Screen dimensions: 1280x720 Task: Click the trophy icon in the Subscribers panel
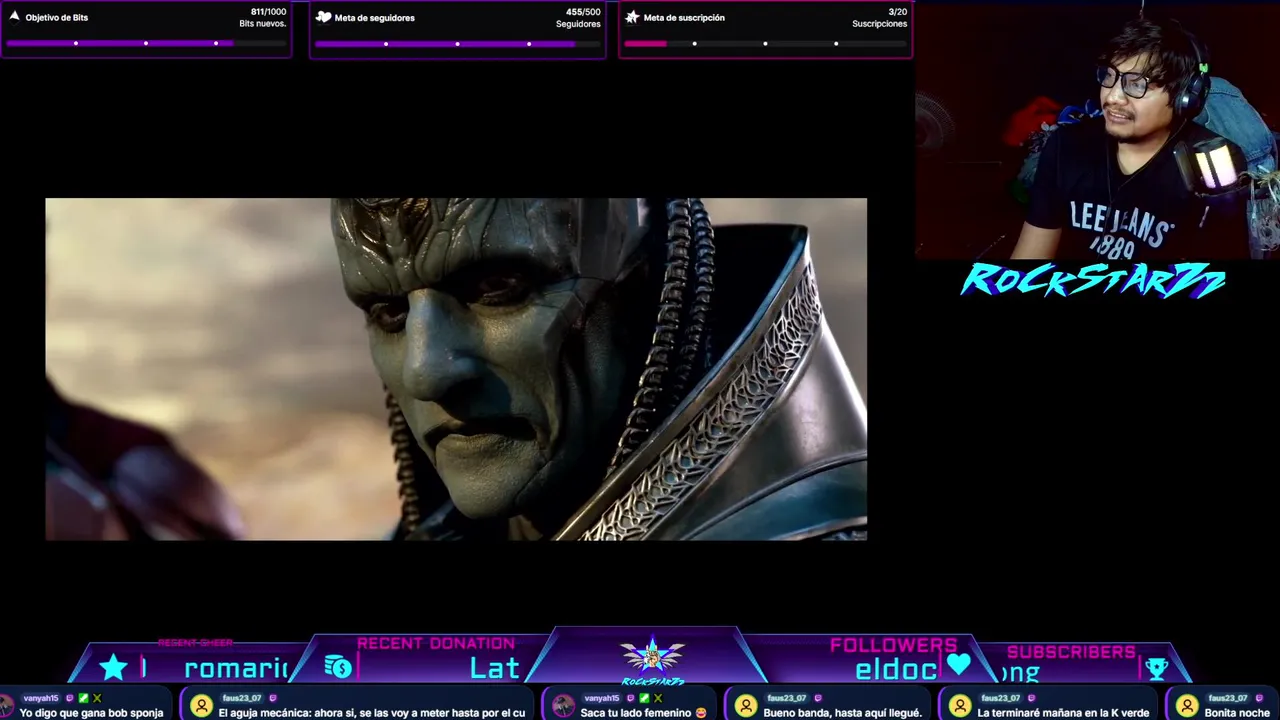(x=1156, y=668)
